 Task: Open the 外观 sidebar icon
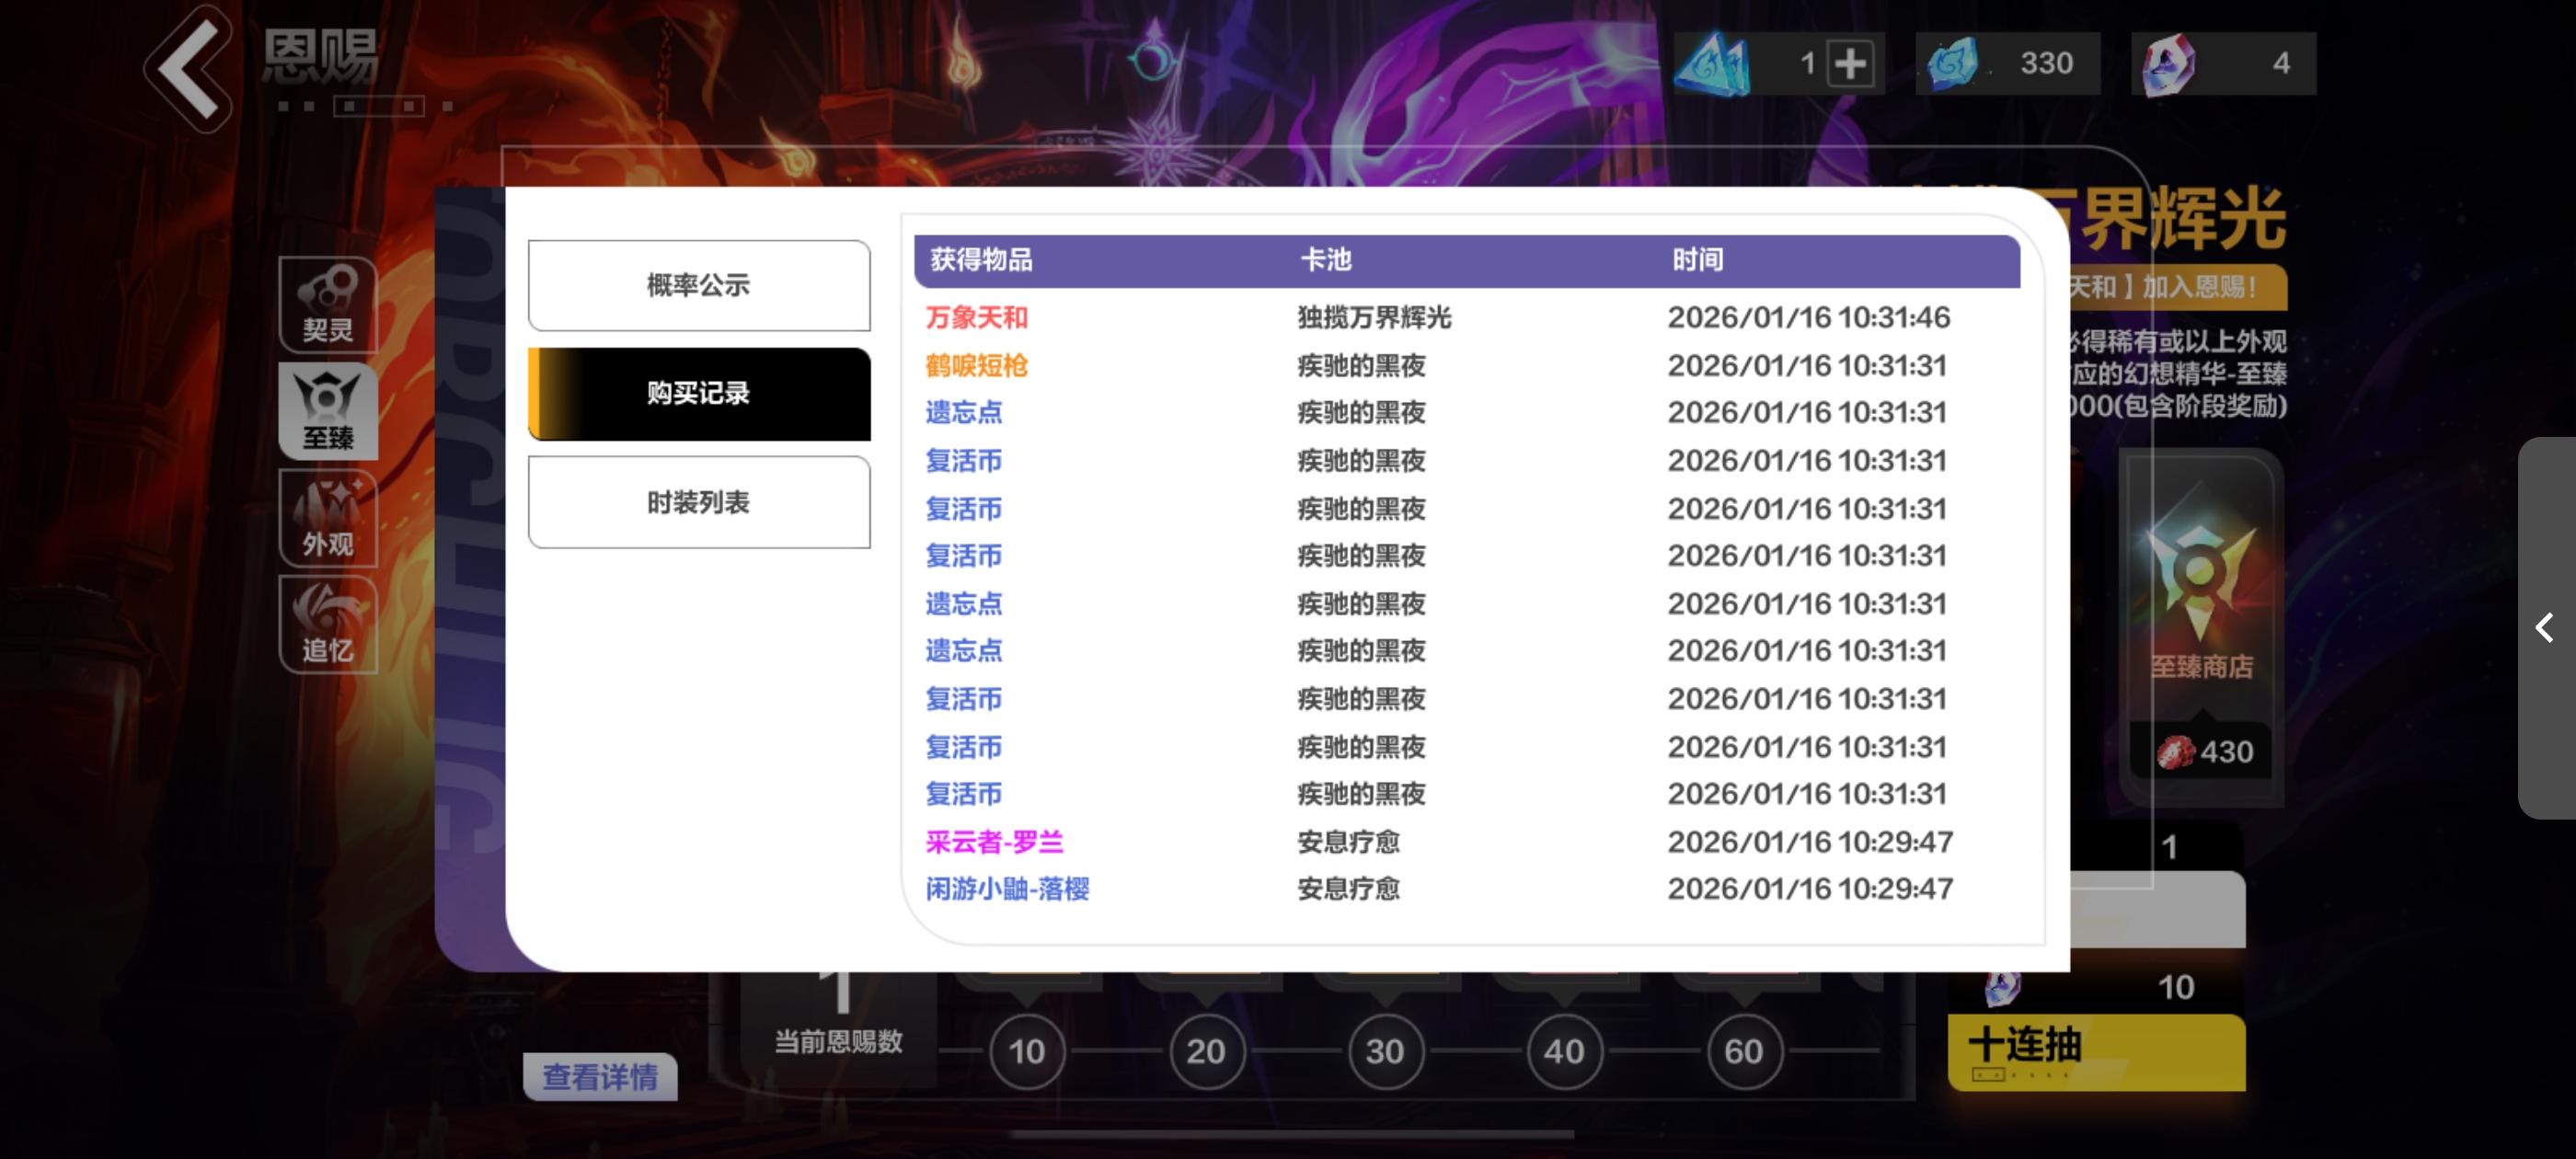(328, 519)
